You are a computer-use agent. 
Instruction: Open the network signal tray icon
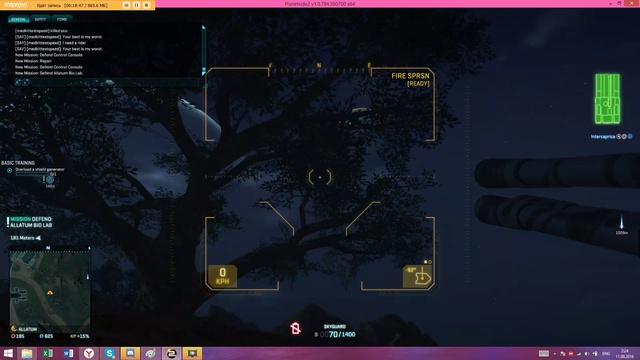coord(579,353)
